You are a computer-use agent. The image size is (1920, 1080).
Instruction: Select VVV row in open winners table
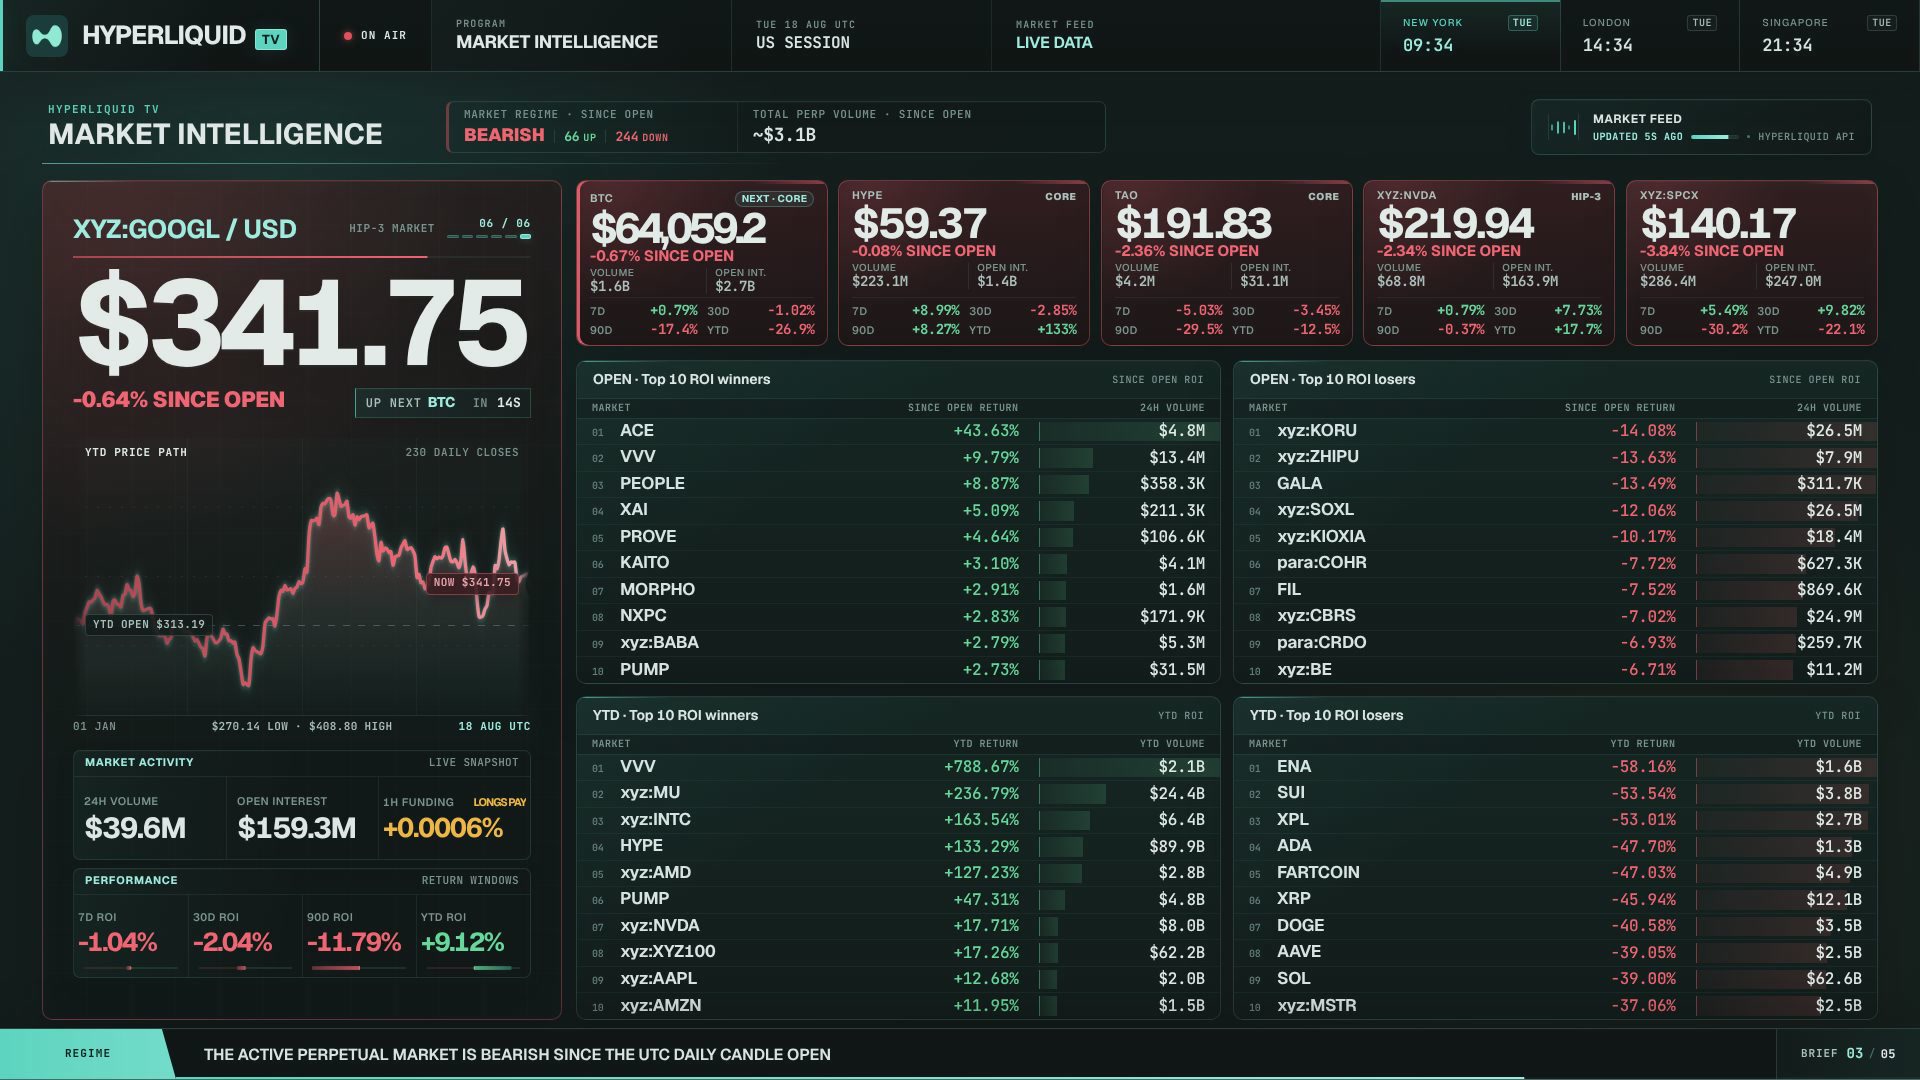[898, 457]
